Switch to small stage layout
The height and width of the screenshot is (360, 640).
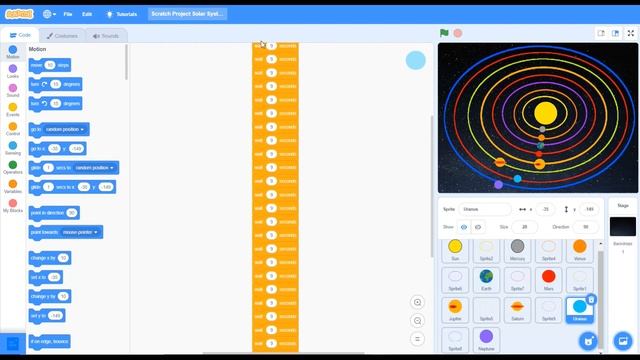point(601,33)
